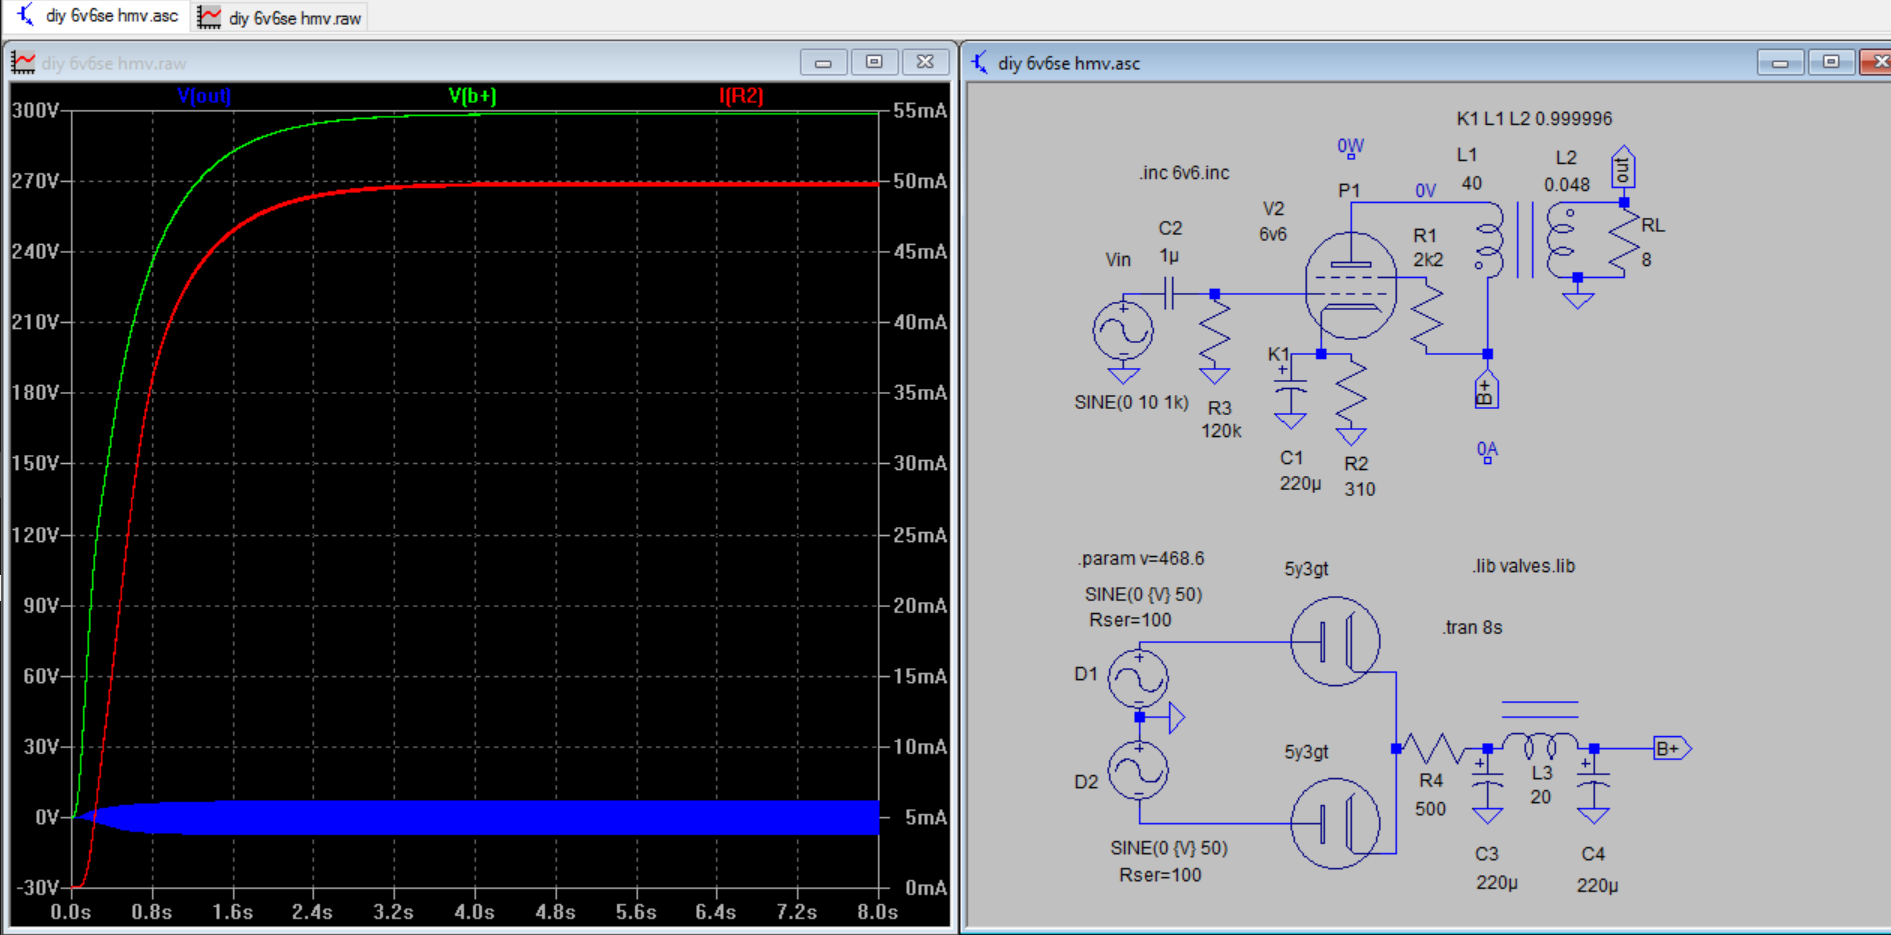Maximize the waveform plot window
The height and width of the screenshot is (935, 1891).
click(874, 62)
